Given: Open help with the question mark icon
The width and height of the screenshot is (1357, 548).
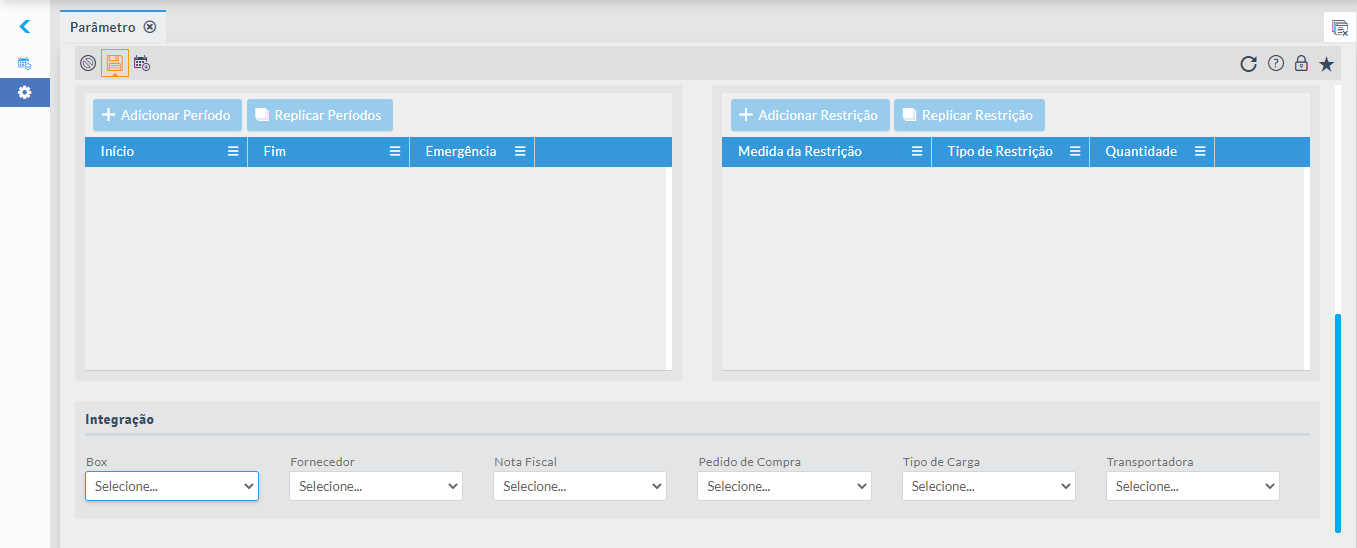Looking at the screenshot, I should point(1276,64).
